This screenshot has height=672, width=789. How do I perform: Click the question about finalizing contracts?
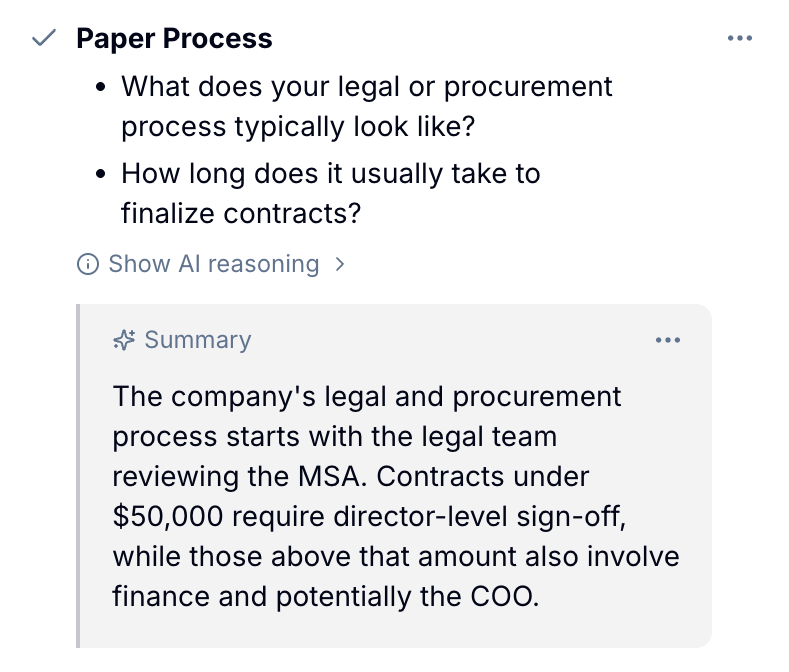331,193
